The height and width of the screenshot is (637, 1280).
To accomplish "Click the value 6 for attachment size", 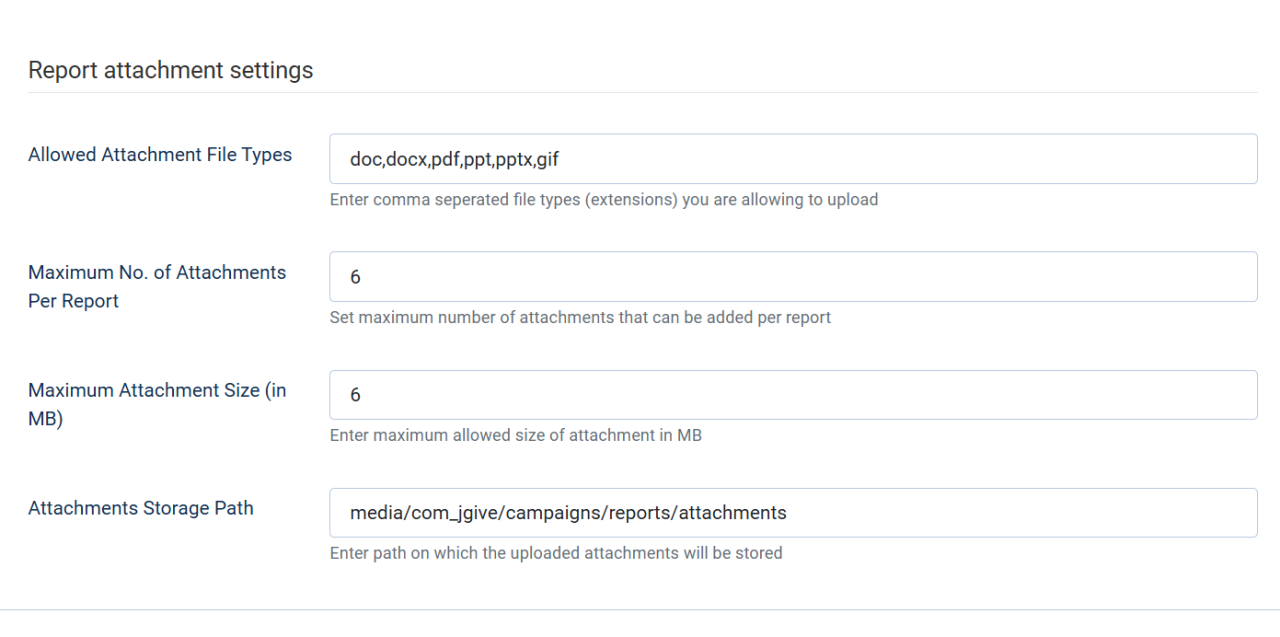I will click(x=355, y=395).
